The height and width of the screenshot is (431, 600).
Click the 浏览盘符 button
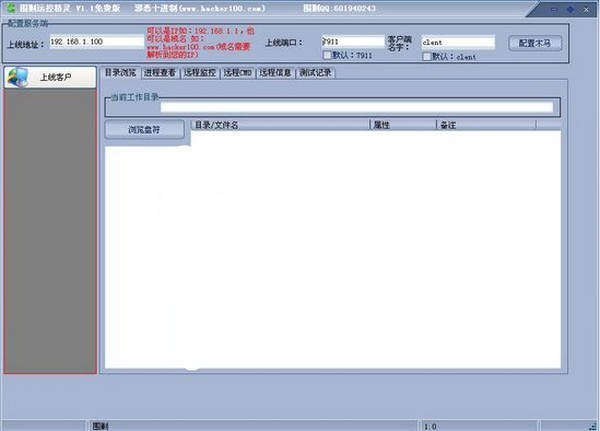coord(147,129)
